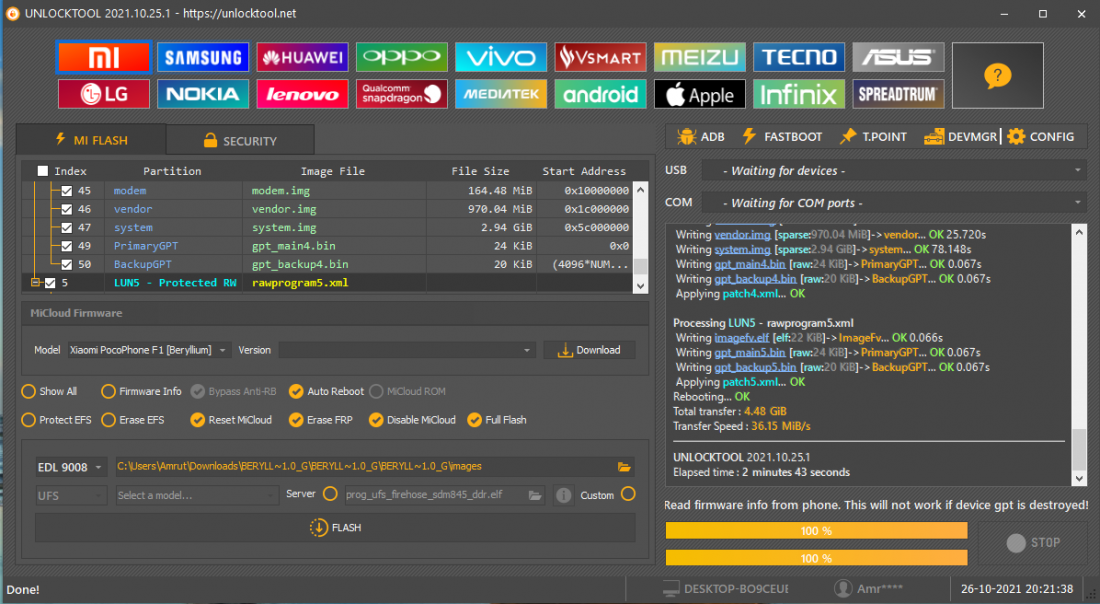Open the DEVMGR device manager

[960, 137]
